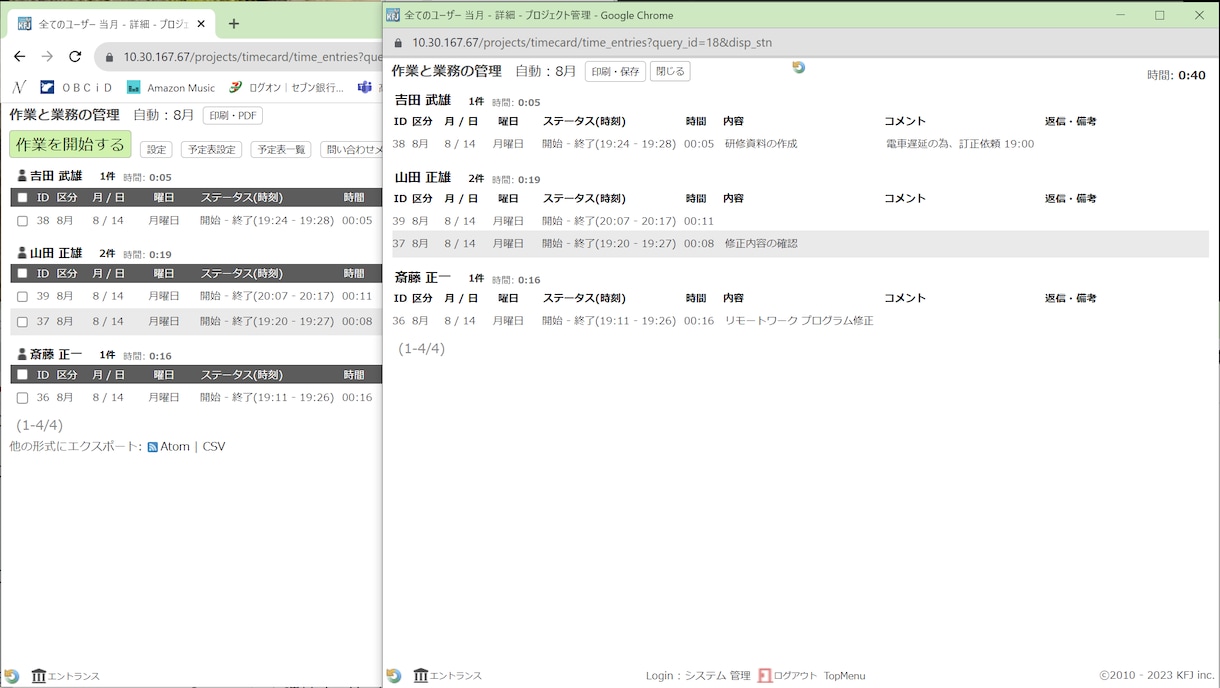Open the N bookmark icon
Screen dimensions: 1220x688
pyautogui.click(x=19, y=88)
